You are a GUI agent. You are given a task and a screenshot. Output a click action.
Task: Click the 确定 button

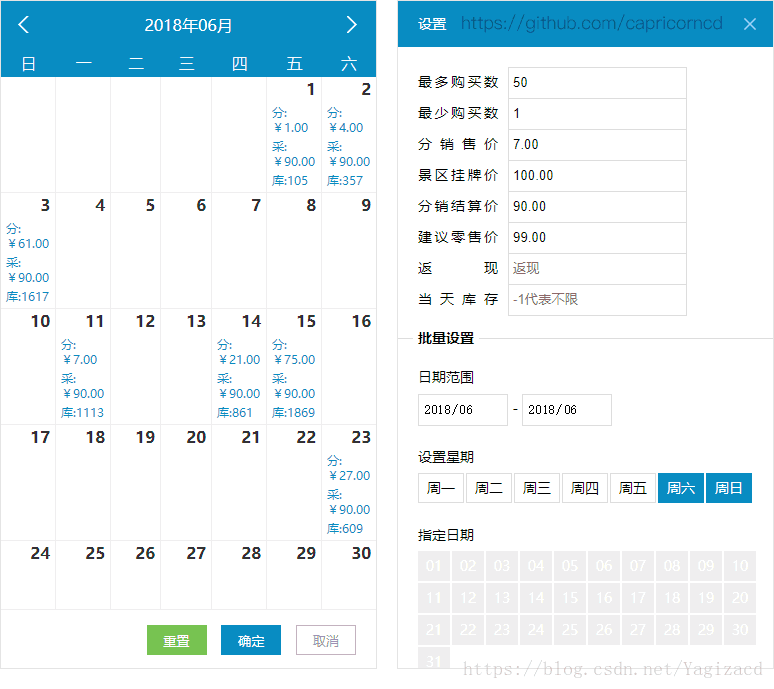[x=251, y=640]
